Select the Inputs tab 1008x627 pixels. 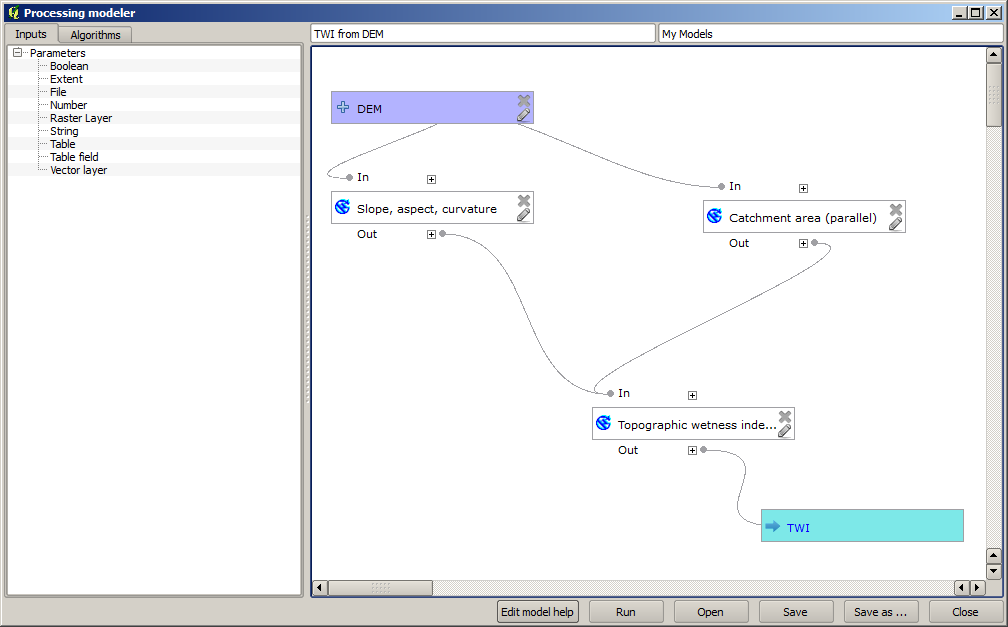pos(31,34)
